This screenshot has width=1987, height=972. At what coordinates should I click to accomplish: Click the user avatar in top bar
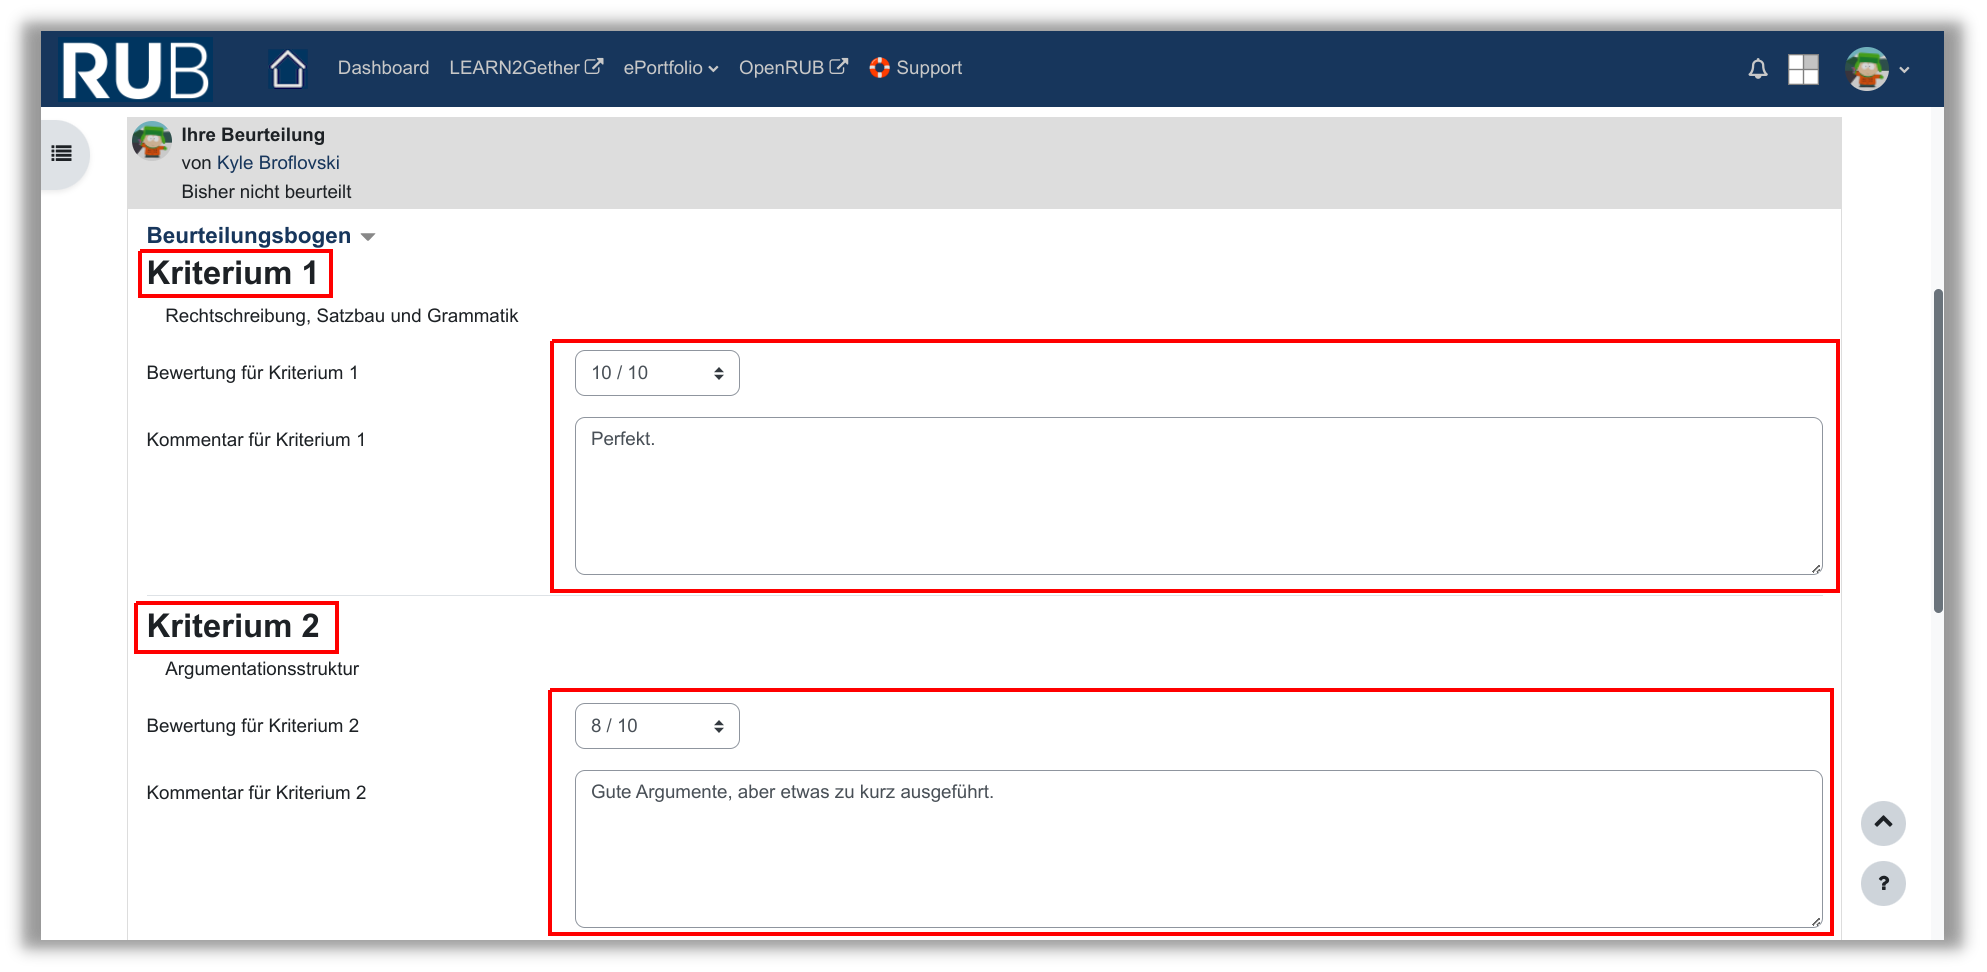pos(1866,69)
